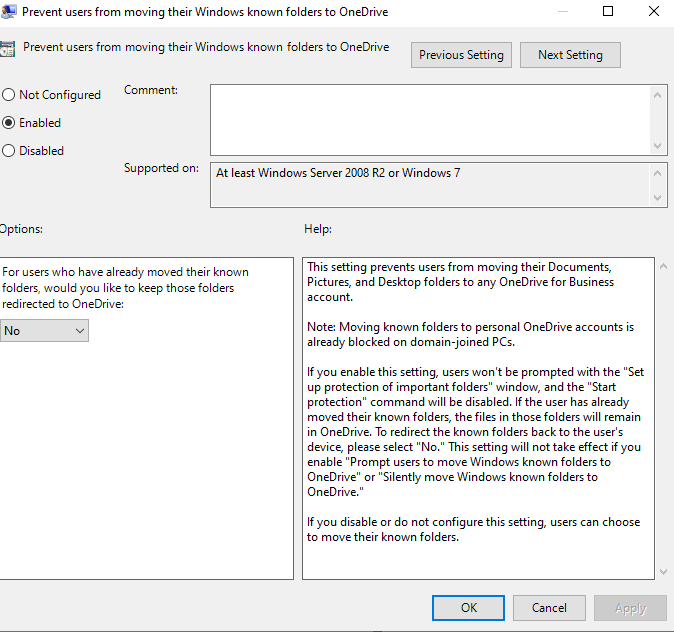Viewport: 674px width, 632px height.
Task: Confirm with the OK button
Action: pyautogui.click(x=469, y=607)
